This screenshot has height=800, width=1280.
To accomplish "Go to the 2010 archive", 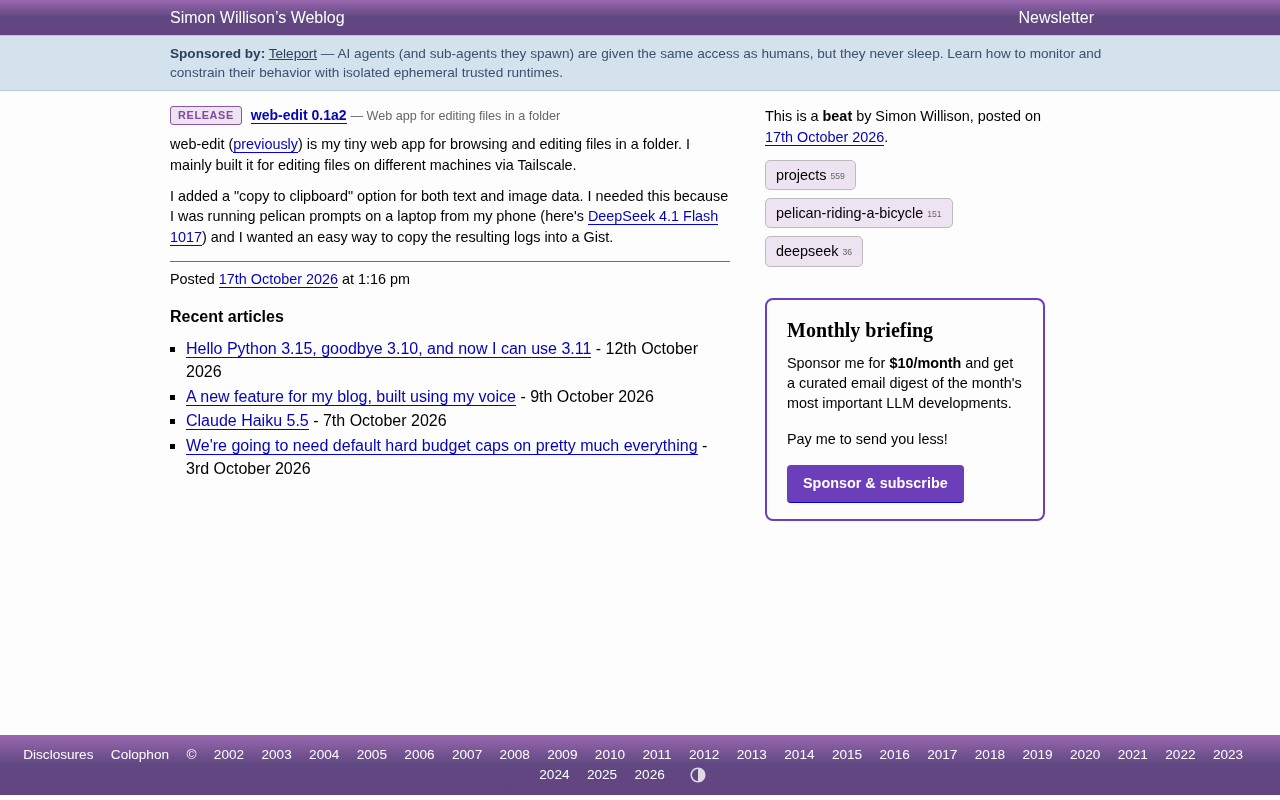I will pos(610,755).
